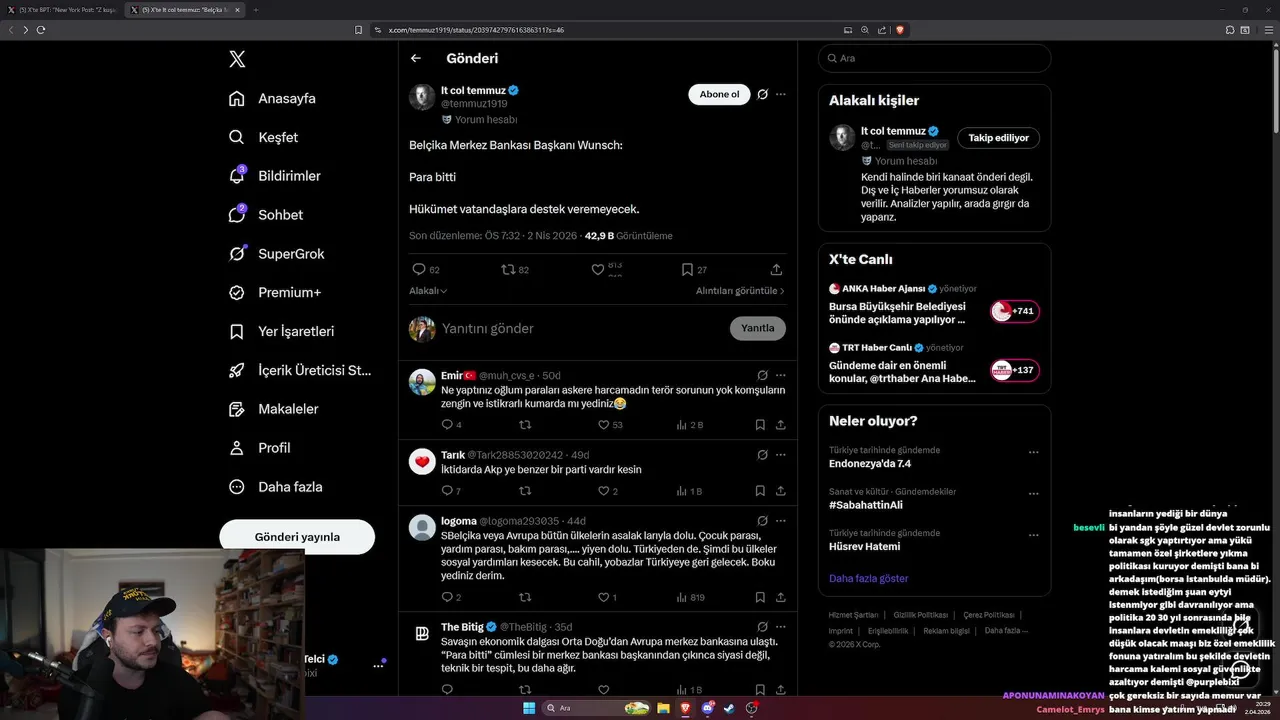
Task: Click Brave shields icon in address bar
Action: tap(900, 30)
